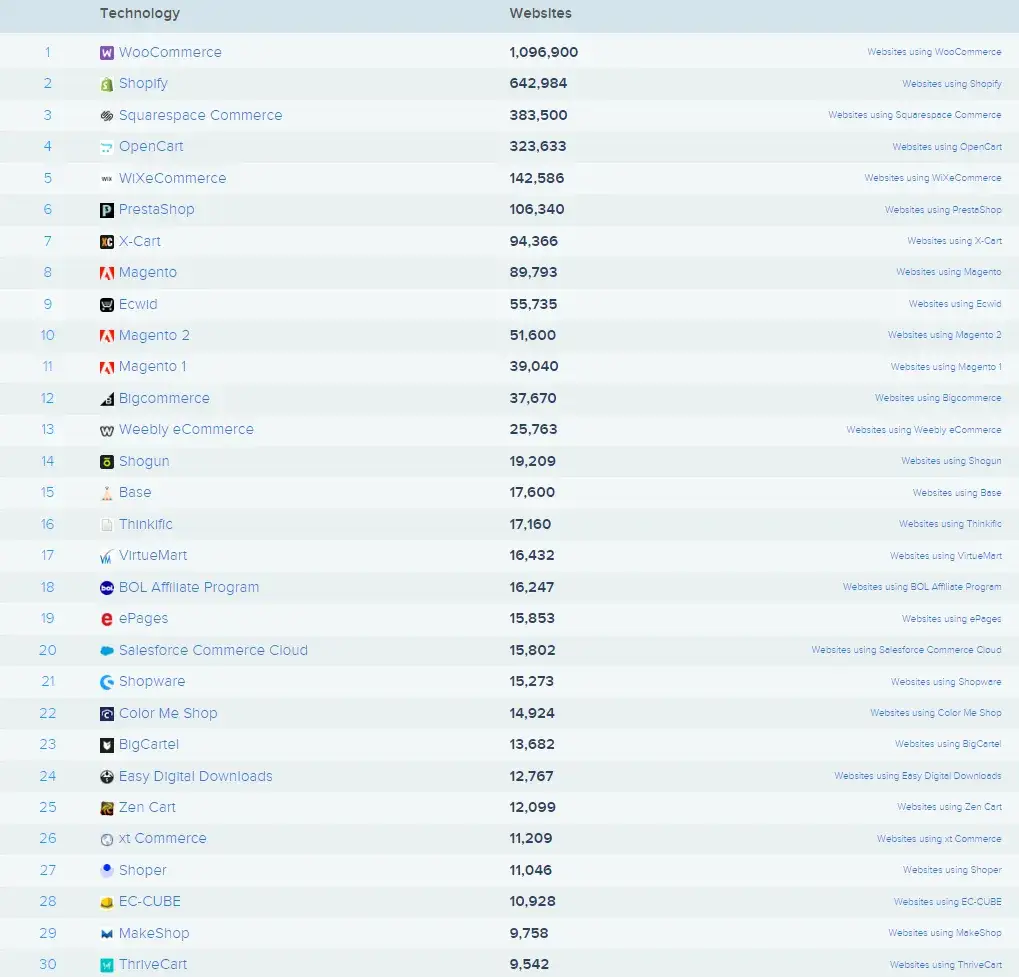Click the Weebly eCommerce logo icon
Screen dimensions: 1019x977
pos(107,430)
